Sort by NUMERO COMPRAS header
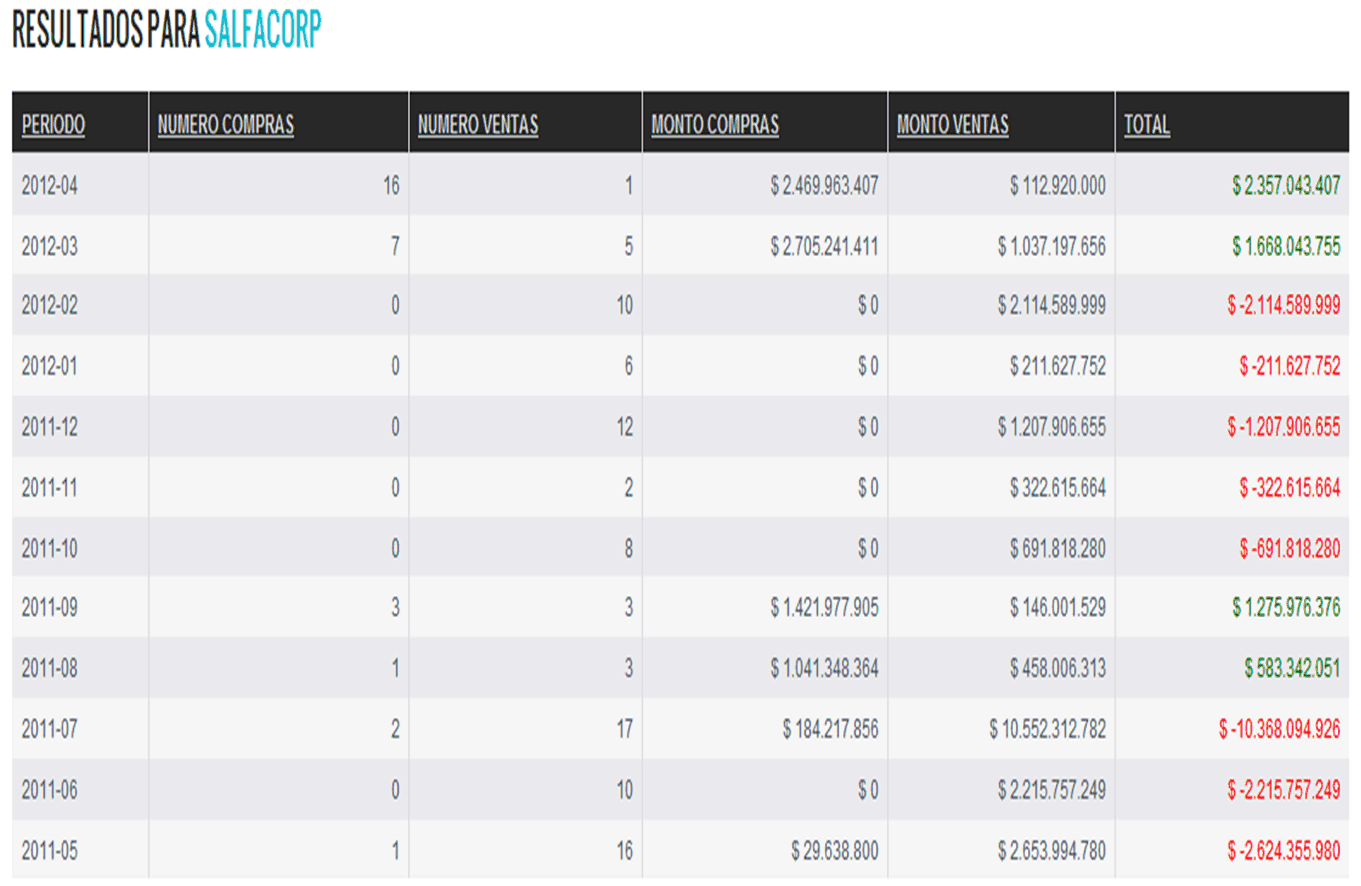This screenshot has width=1361, height=886. 226,125
